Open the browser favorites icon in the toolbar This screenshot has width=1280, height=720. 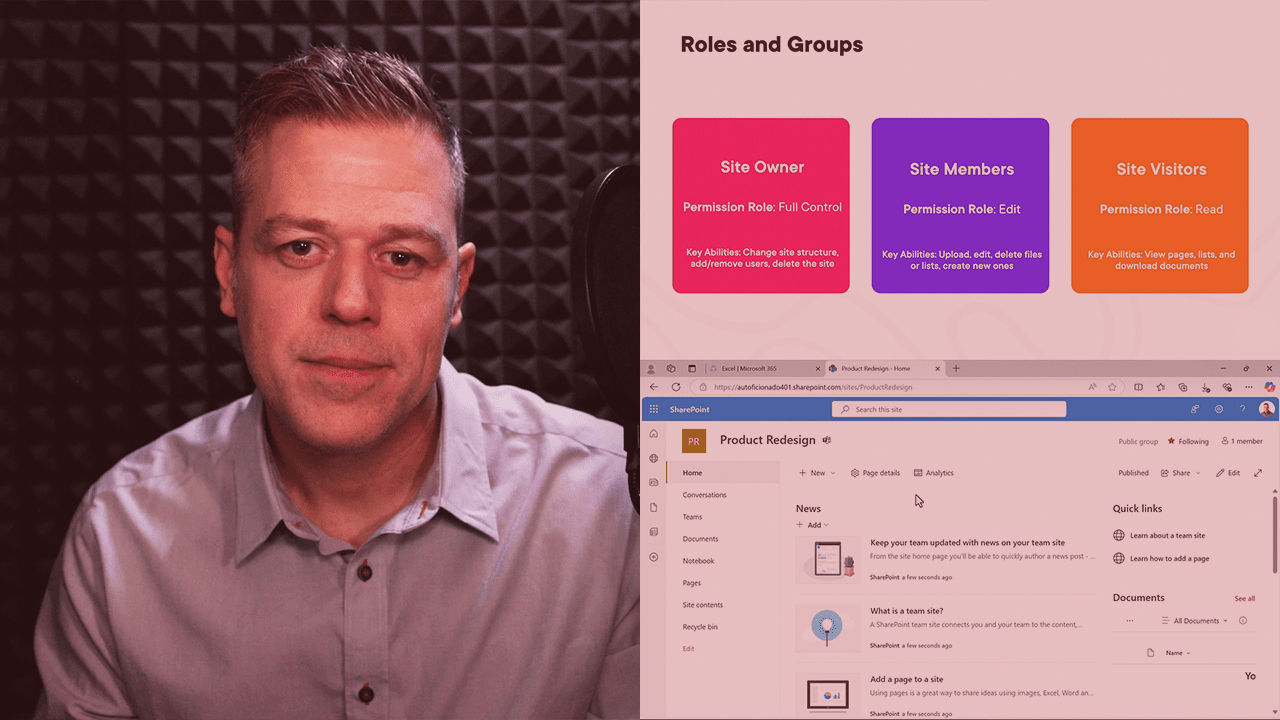coord(1159,387)
